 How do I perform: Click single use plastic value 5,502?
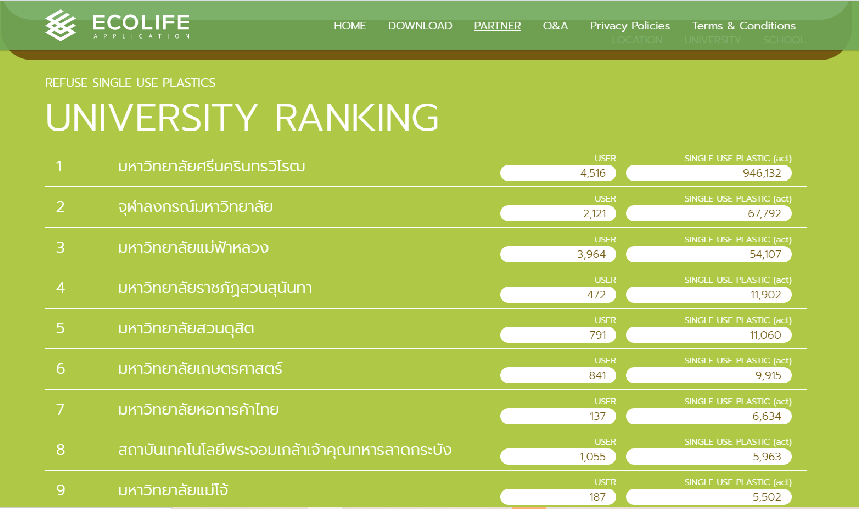click(x=708, y=497)
